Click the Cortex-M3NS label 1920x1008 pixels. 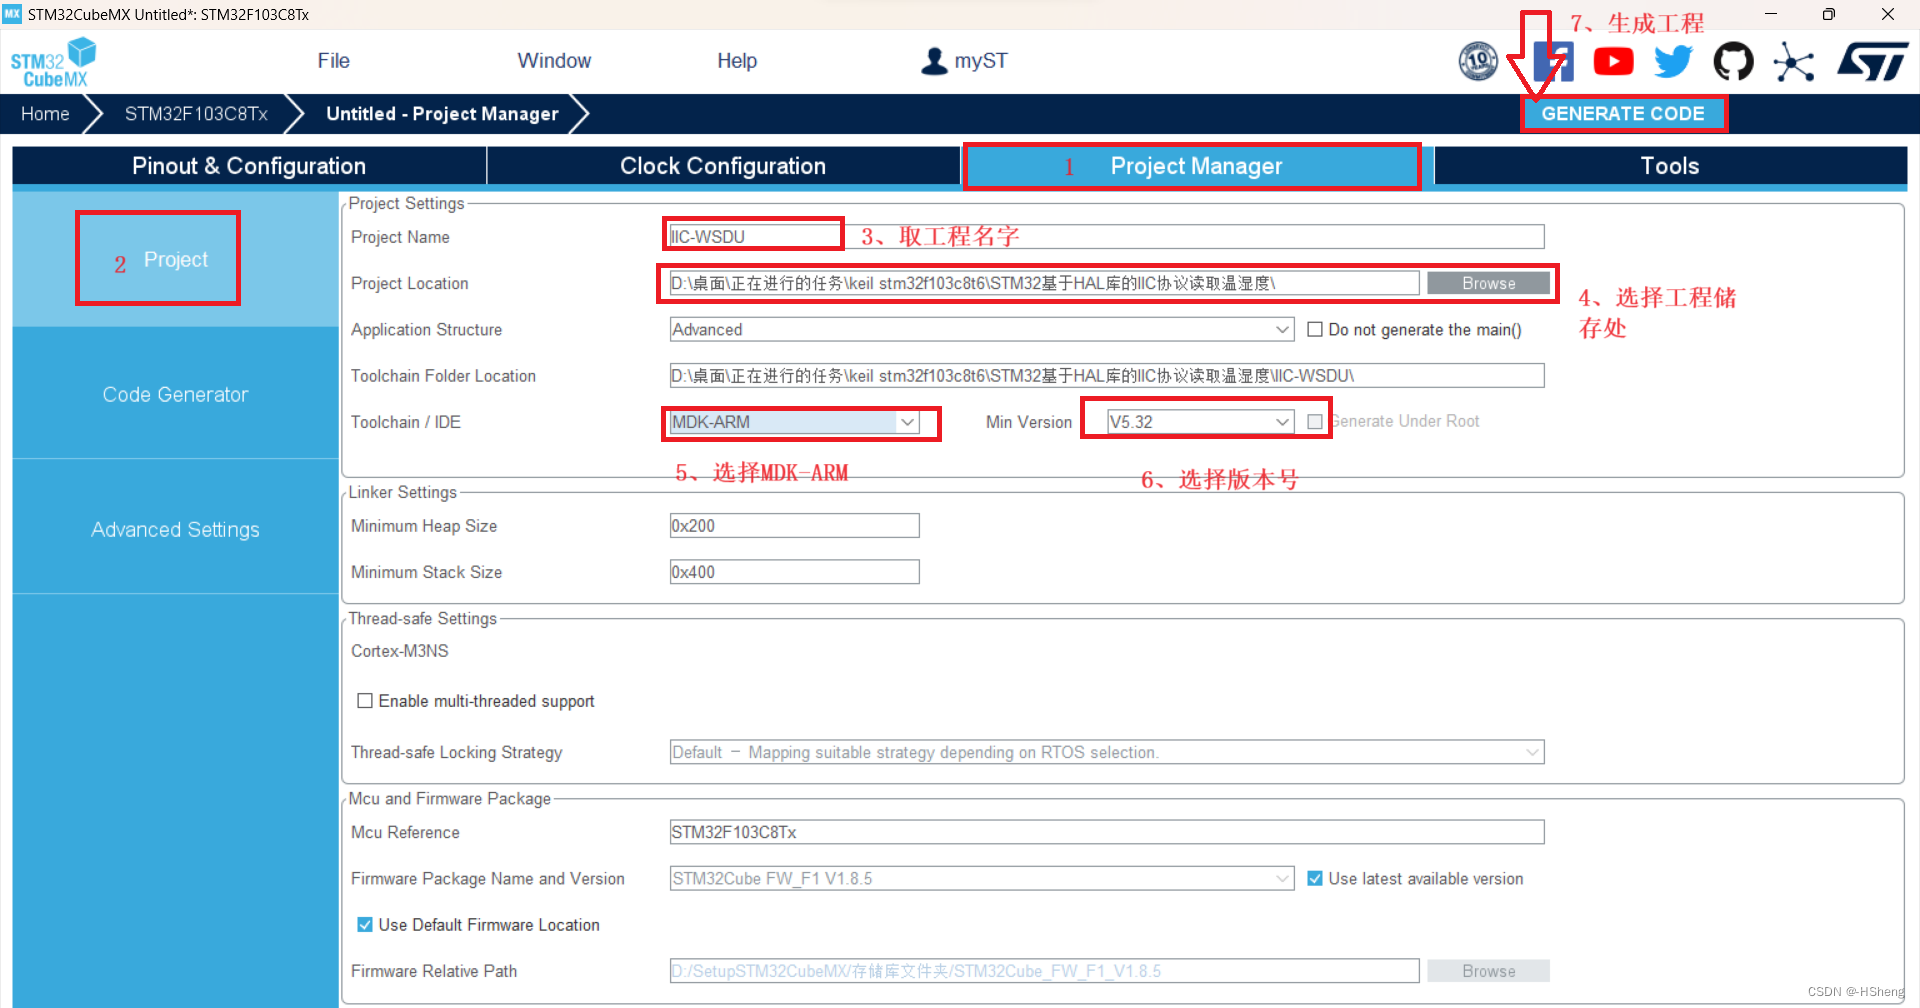pyautogui.click(x=400, y=651)
